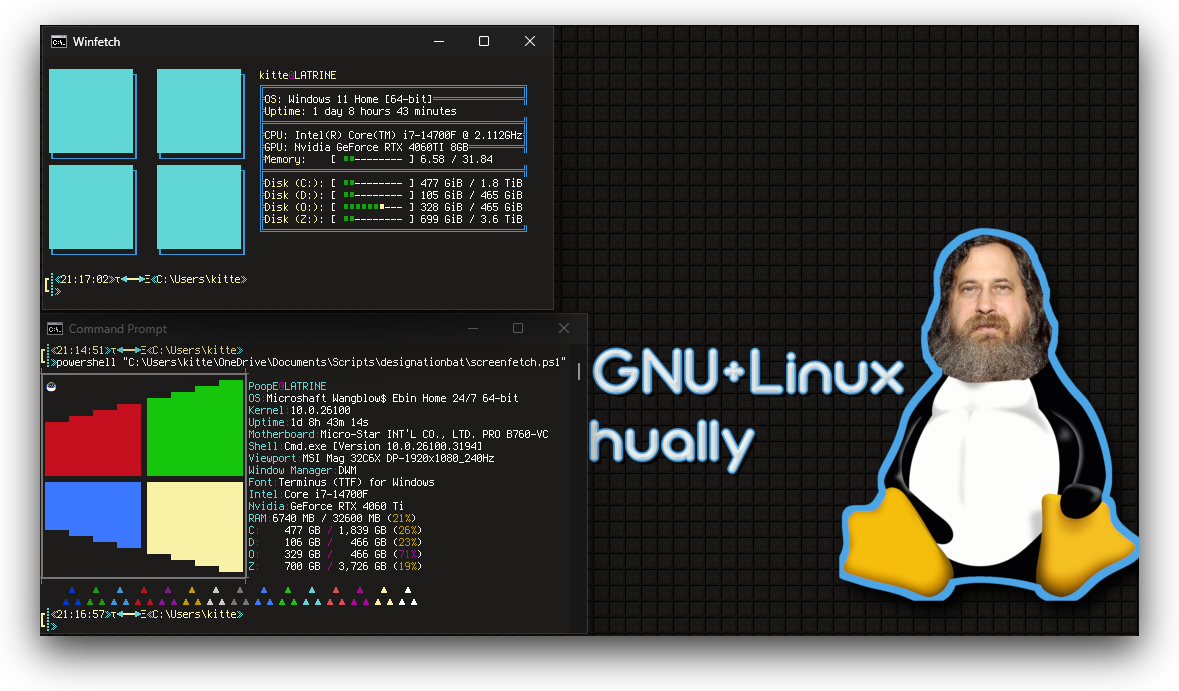
Task: Click the Command Prompt vertical scrollbar thumb
Action: click(579, 371)
